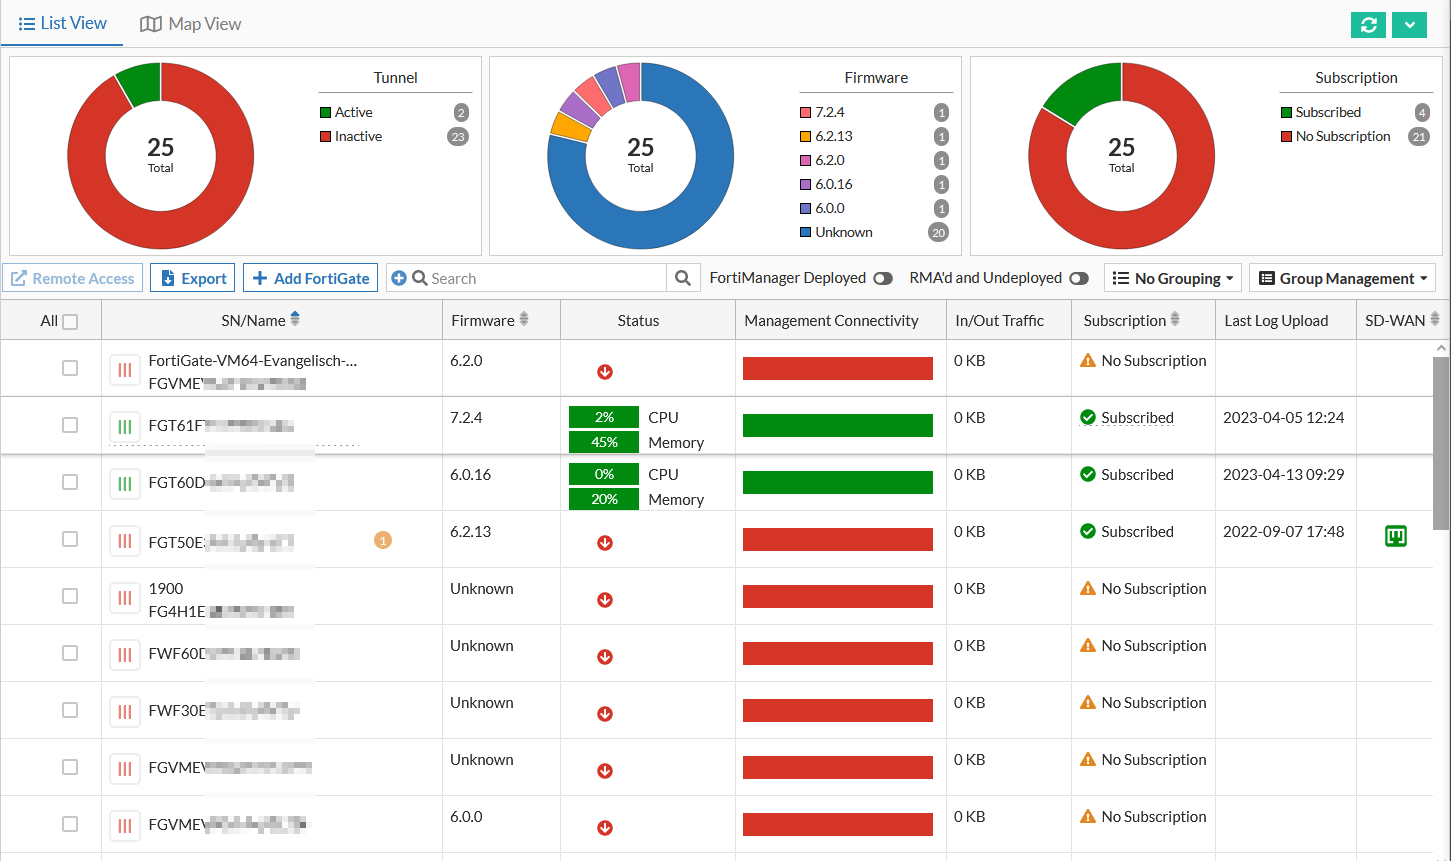Click the plus icon inside the search bar
The image size is (1451, 861).
pyautogui.click(x=399, y=277)
